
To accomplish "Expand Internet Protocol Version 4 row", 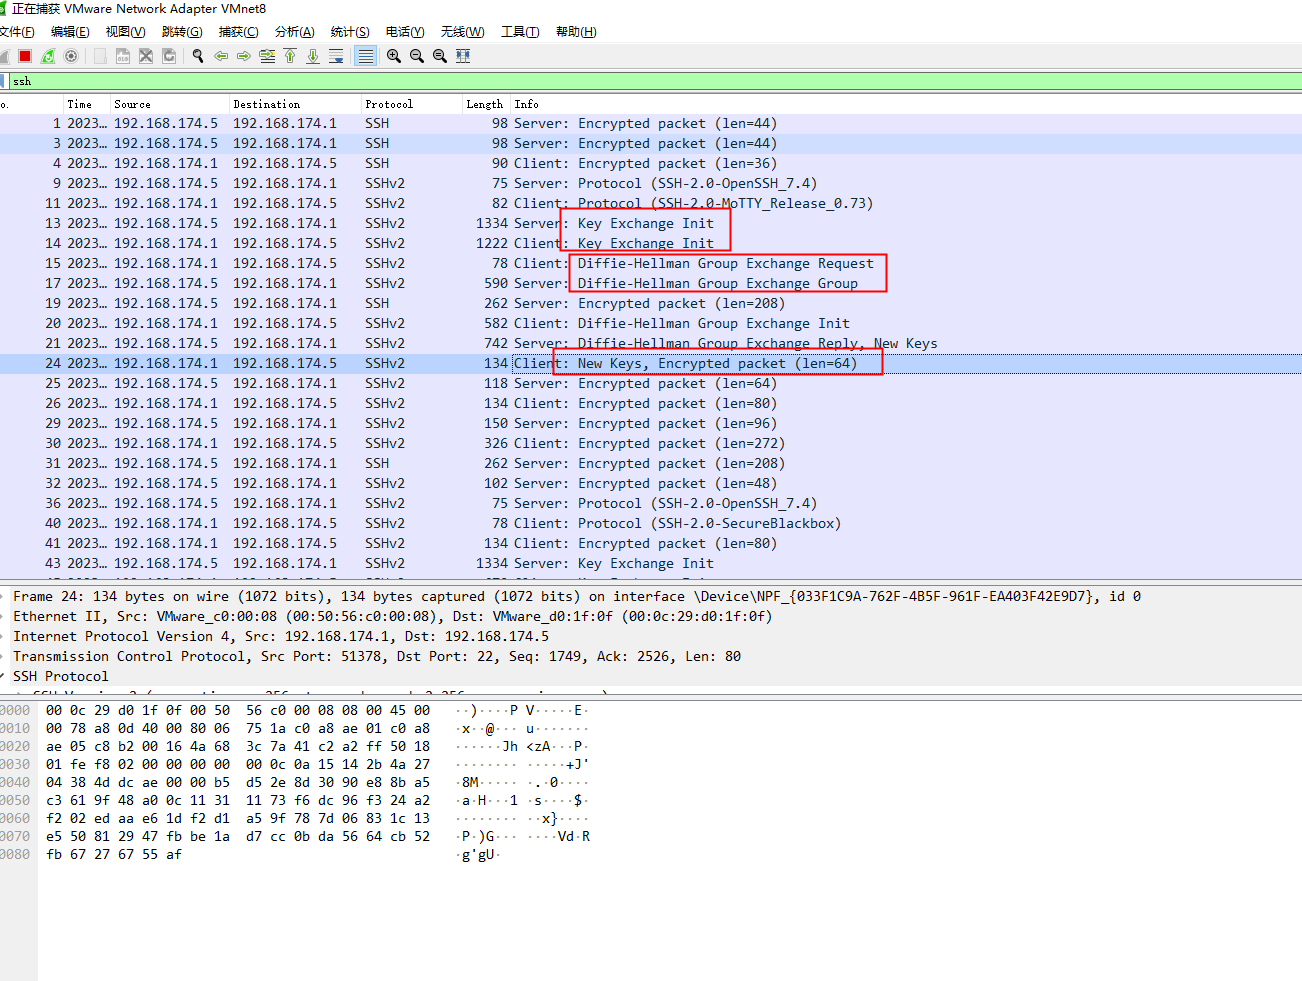I will click(4, 636).
